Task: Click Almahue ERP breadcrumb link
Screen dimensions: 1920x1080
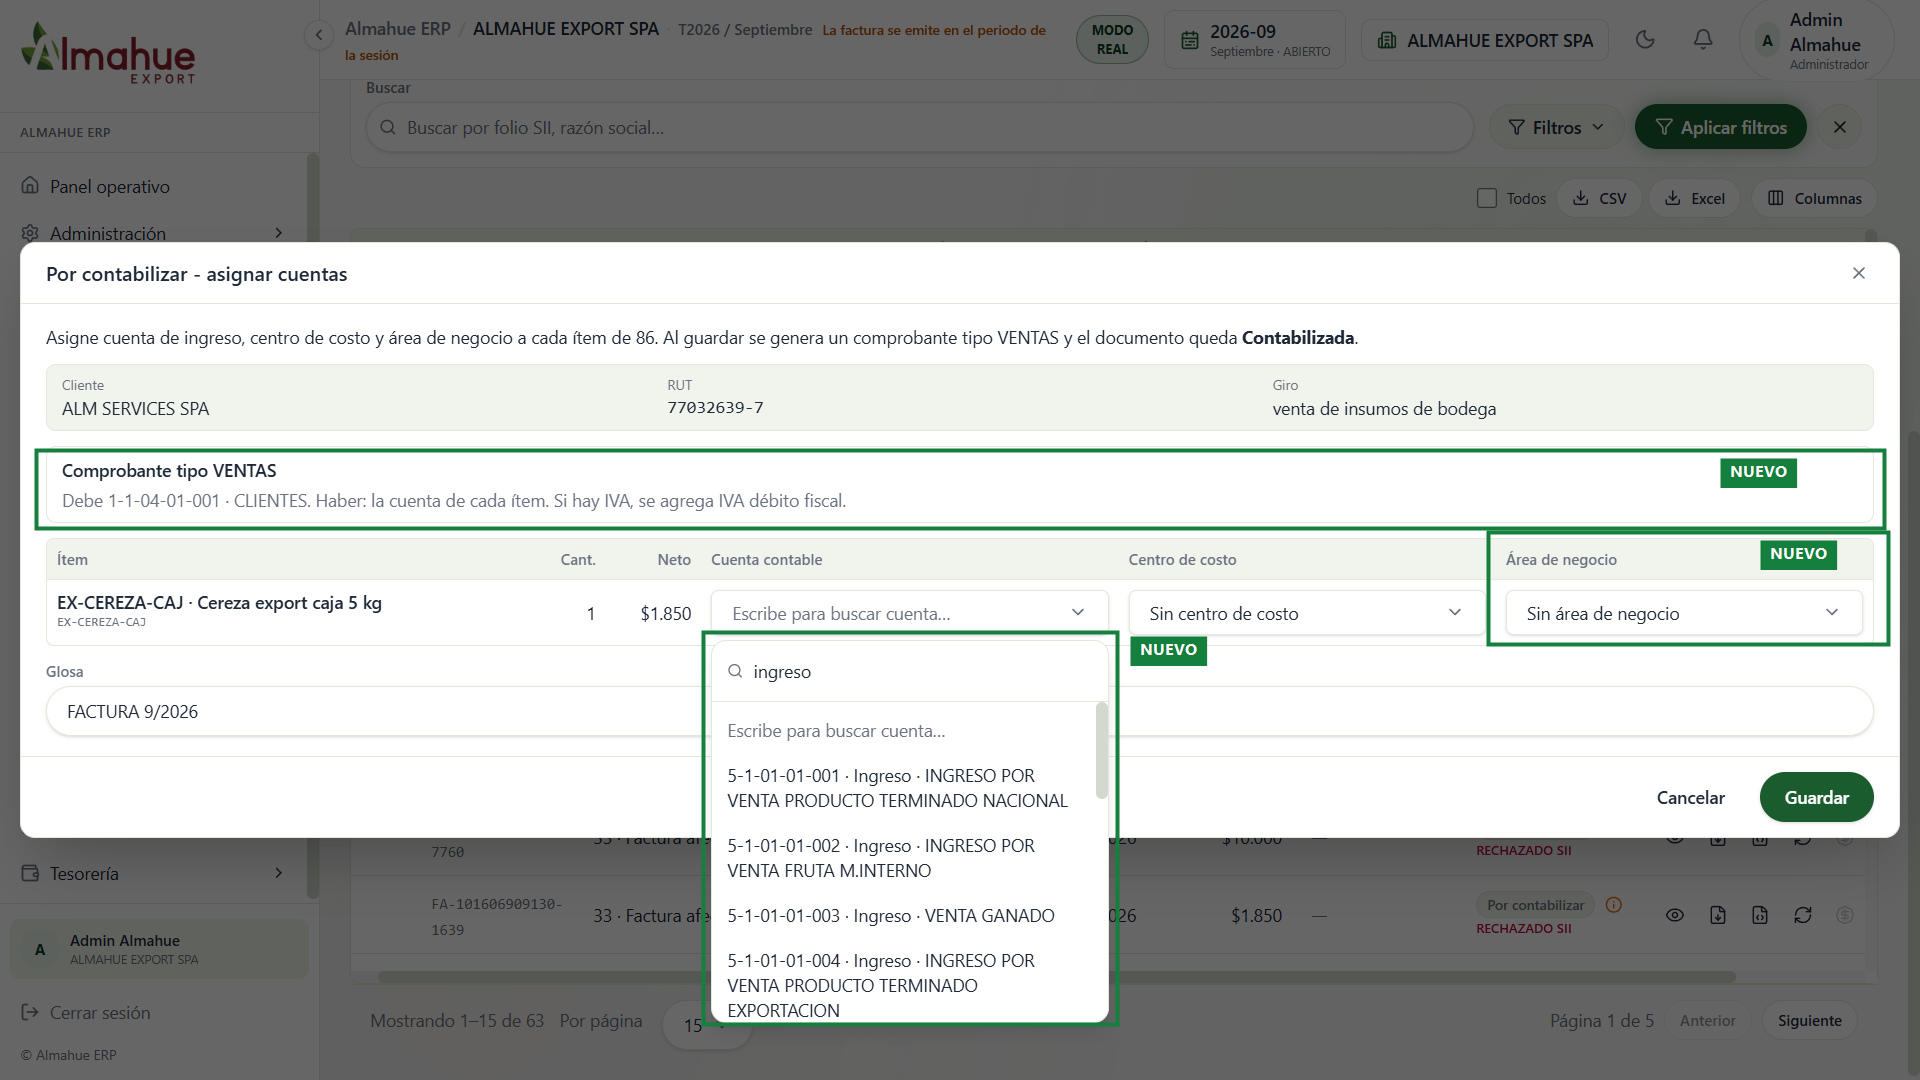Action: tap(398, 29)
